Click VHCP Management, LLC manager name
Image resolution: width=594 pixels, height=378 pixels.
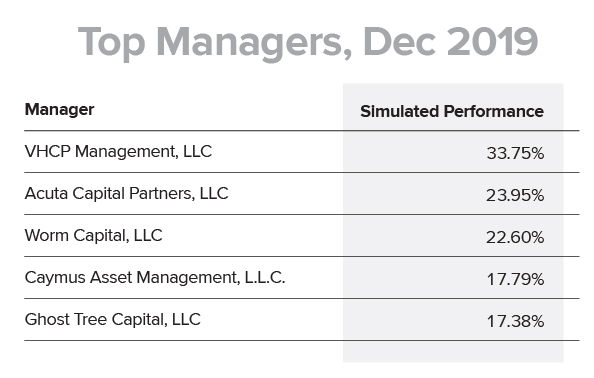[x=118, y=152]
